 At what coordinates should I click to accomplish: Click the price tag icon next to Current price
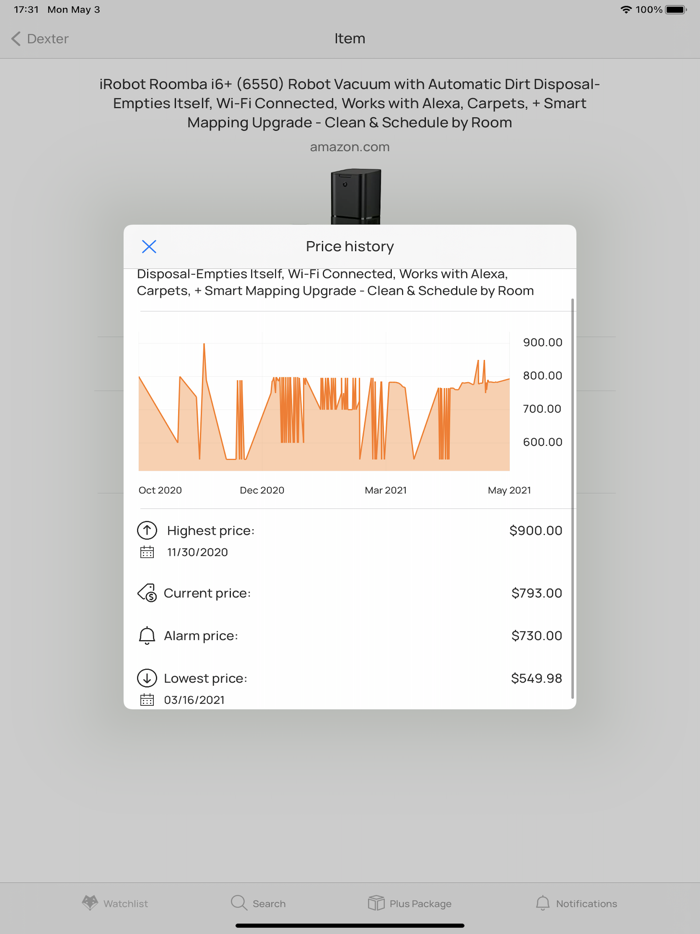click(x=148, y=592)
